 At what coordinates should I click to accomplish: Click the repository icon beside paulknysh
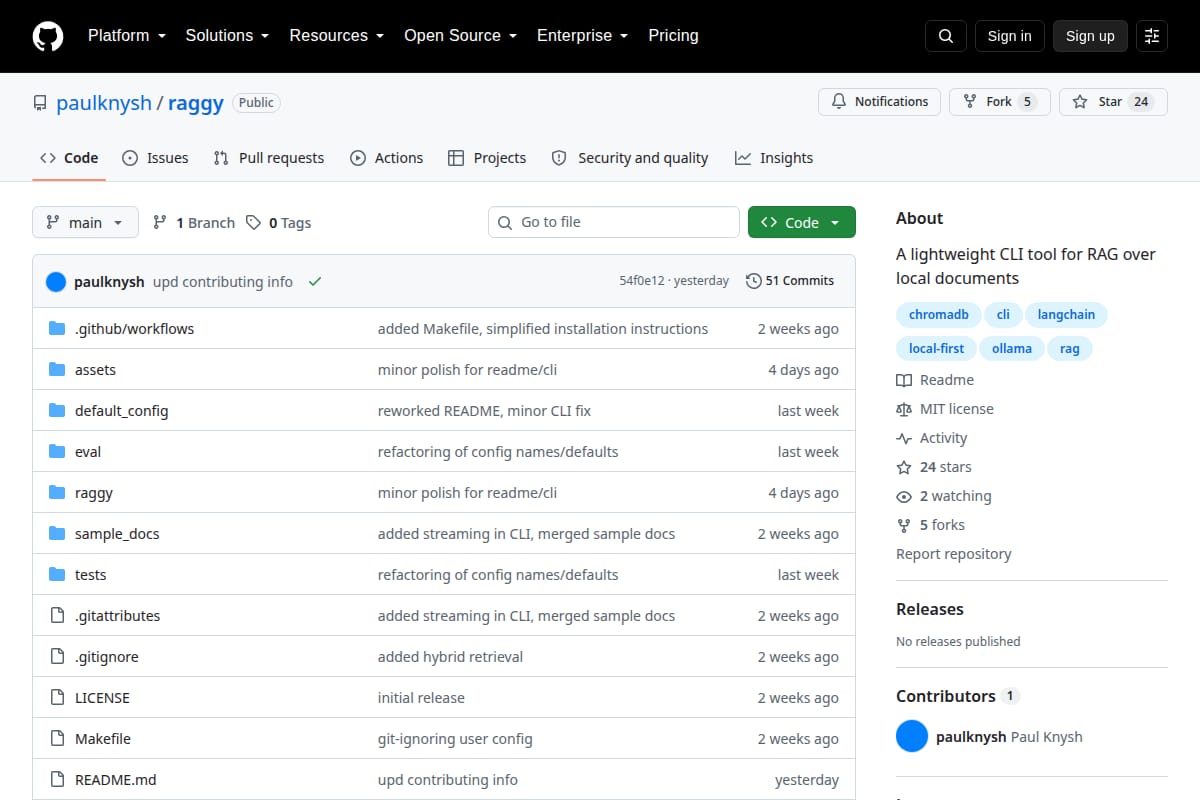(40, 103)
